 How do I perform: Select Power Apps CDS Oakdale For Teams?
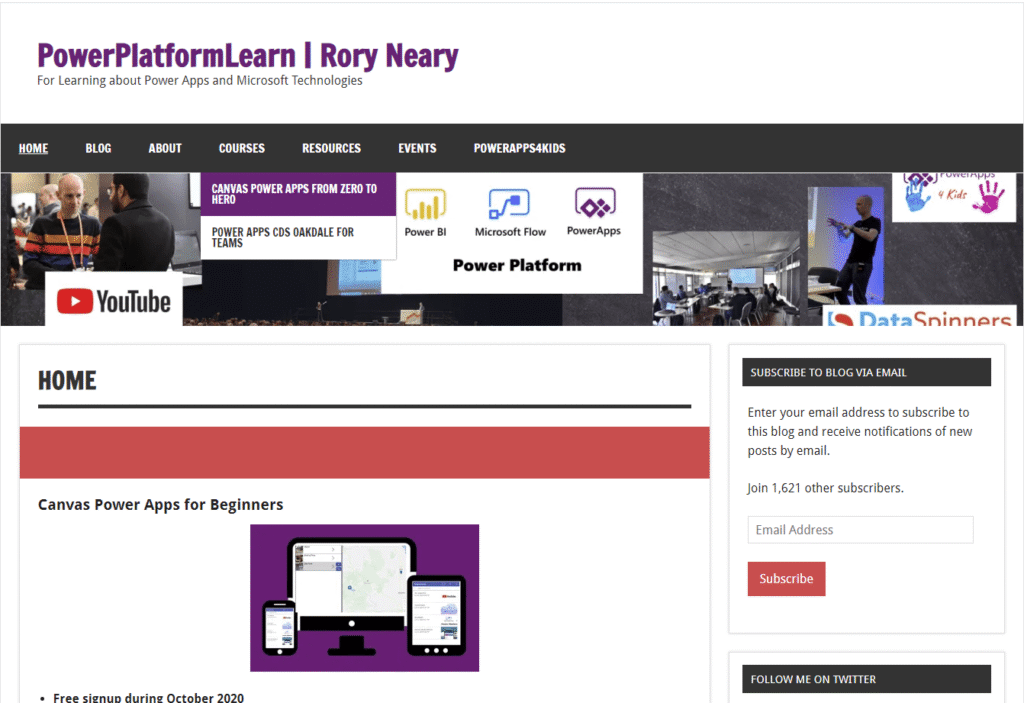click(298, 238)
